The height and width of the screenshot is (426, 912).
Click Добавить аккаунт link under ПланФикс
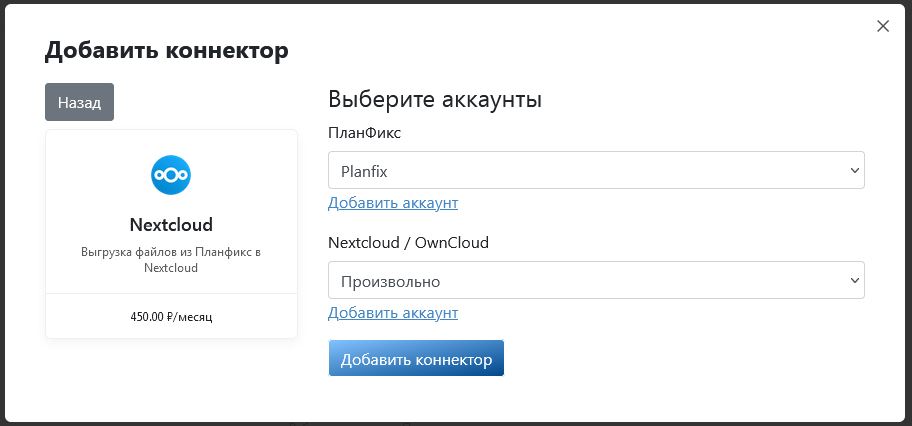pyautogui.click(x=393, y=203)
